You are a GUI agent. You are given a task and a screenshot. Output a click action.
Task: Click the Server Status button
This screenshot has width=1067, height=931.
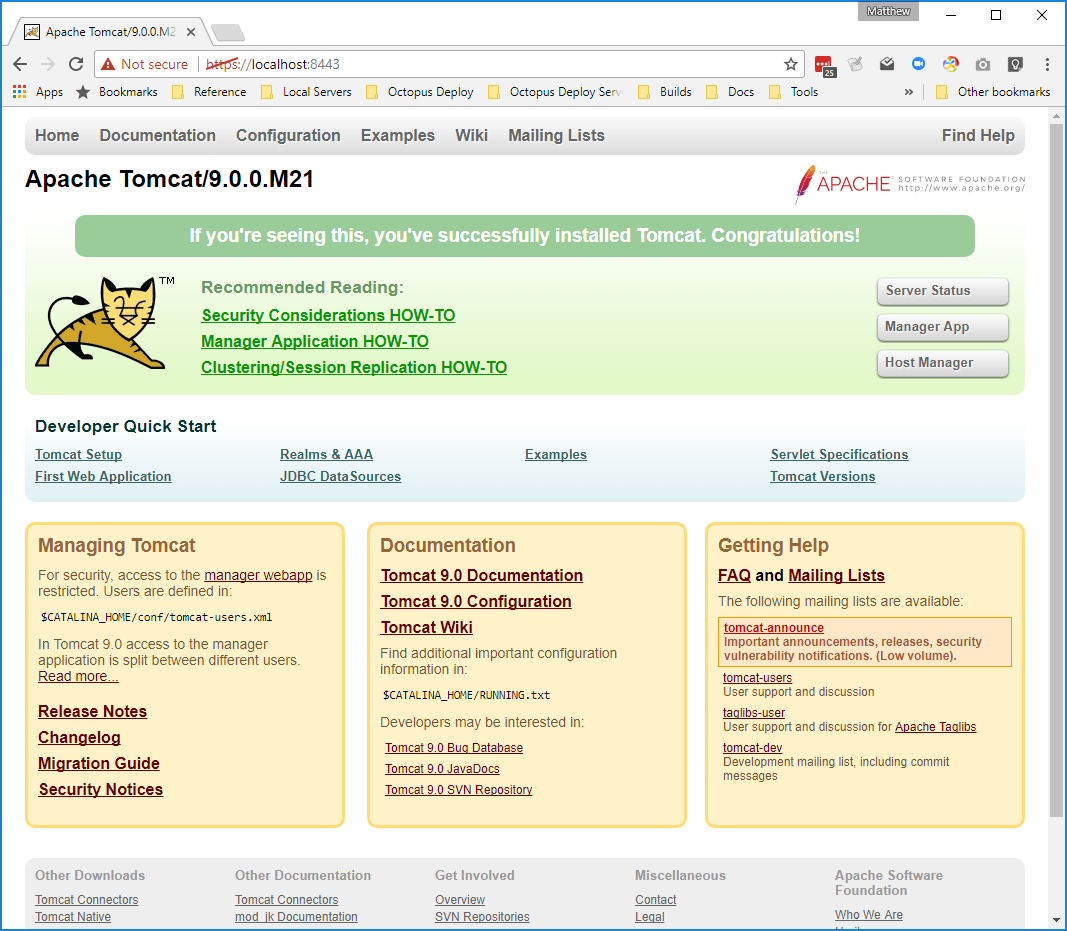941,291
